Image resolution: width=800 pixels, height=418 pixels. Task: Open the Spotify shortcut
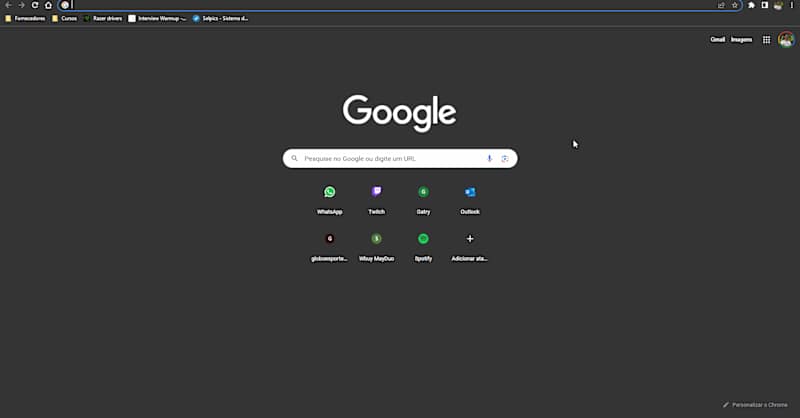coord(423,247)
